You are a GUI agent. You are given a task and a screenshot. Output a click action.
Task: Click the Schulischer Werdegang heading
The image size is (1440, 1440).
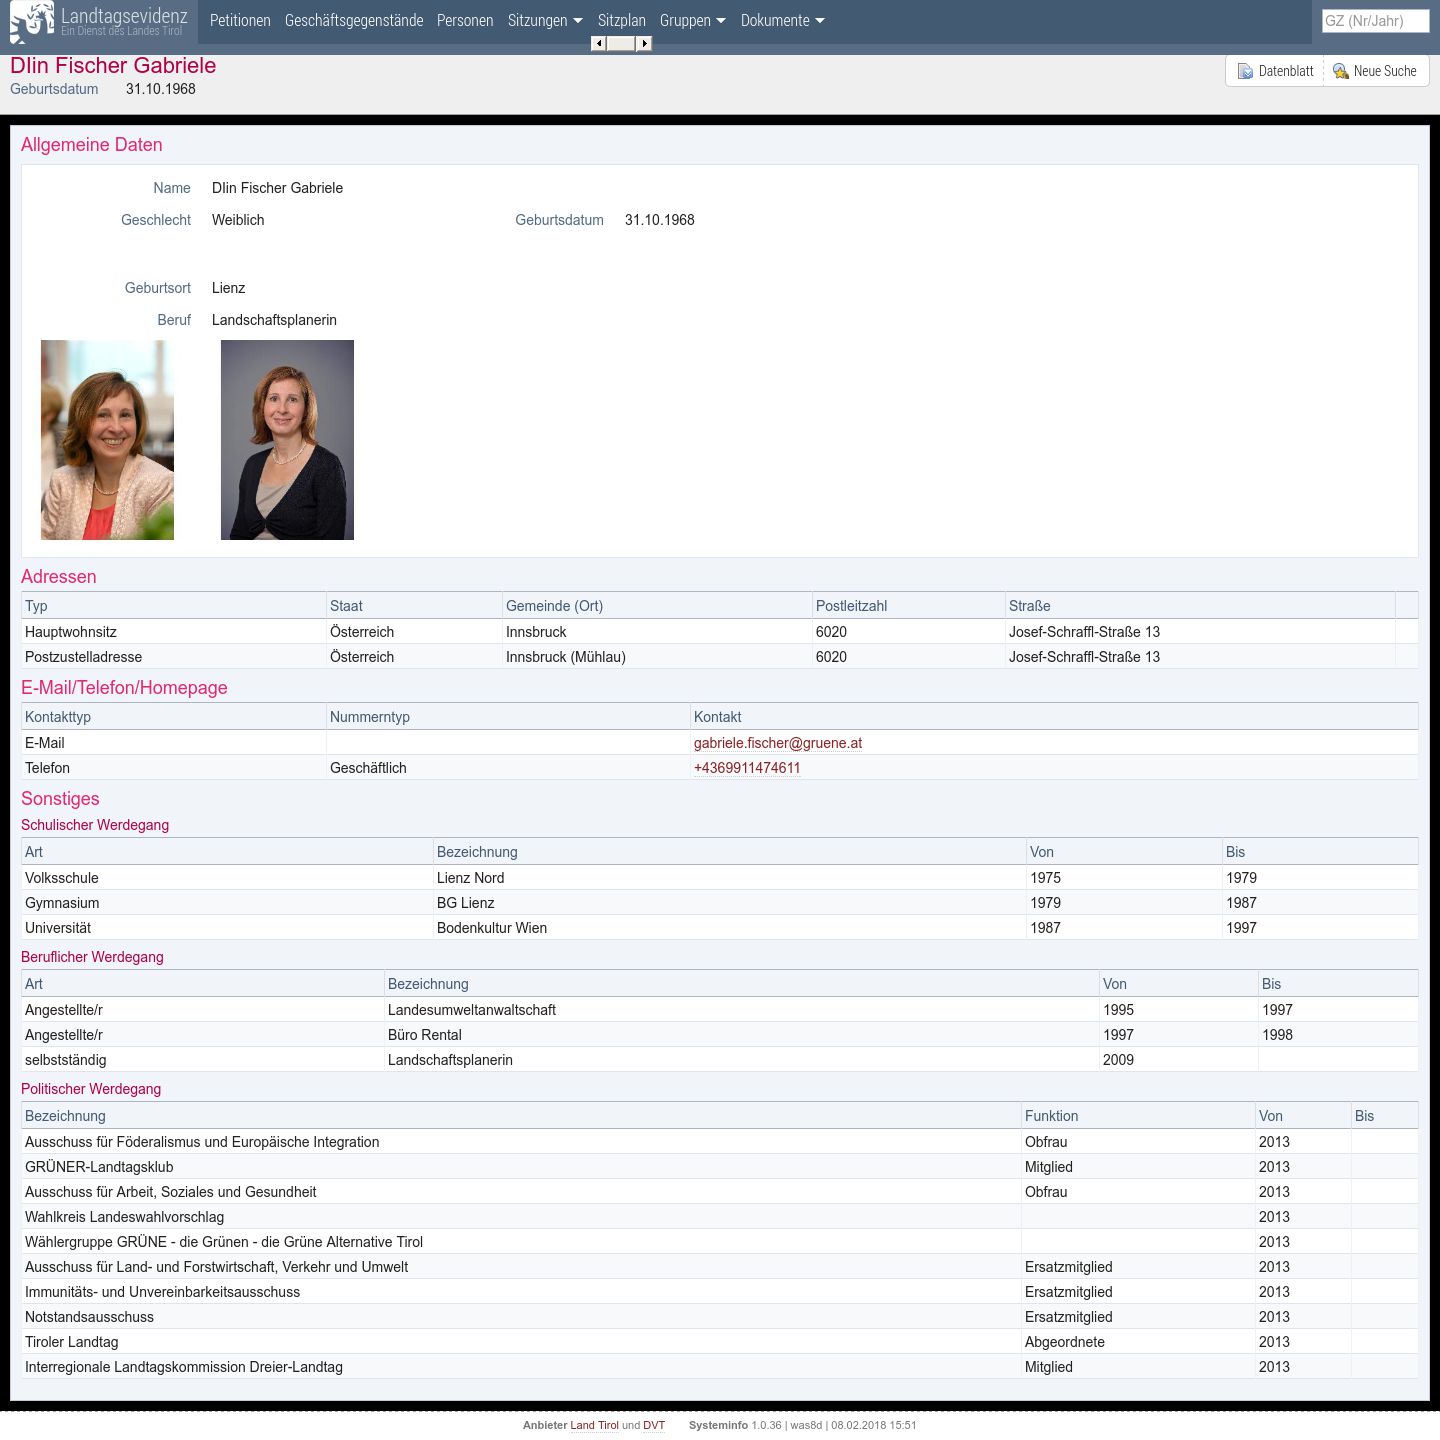click(x=95, y=825)
